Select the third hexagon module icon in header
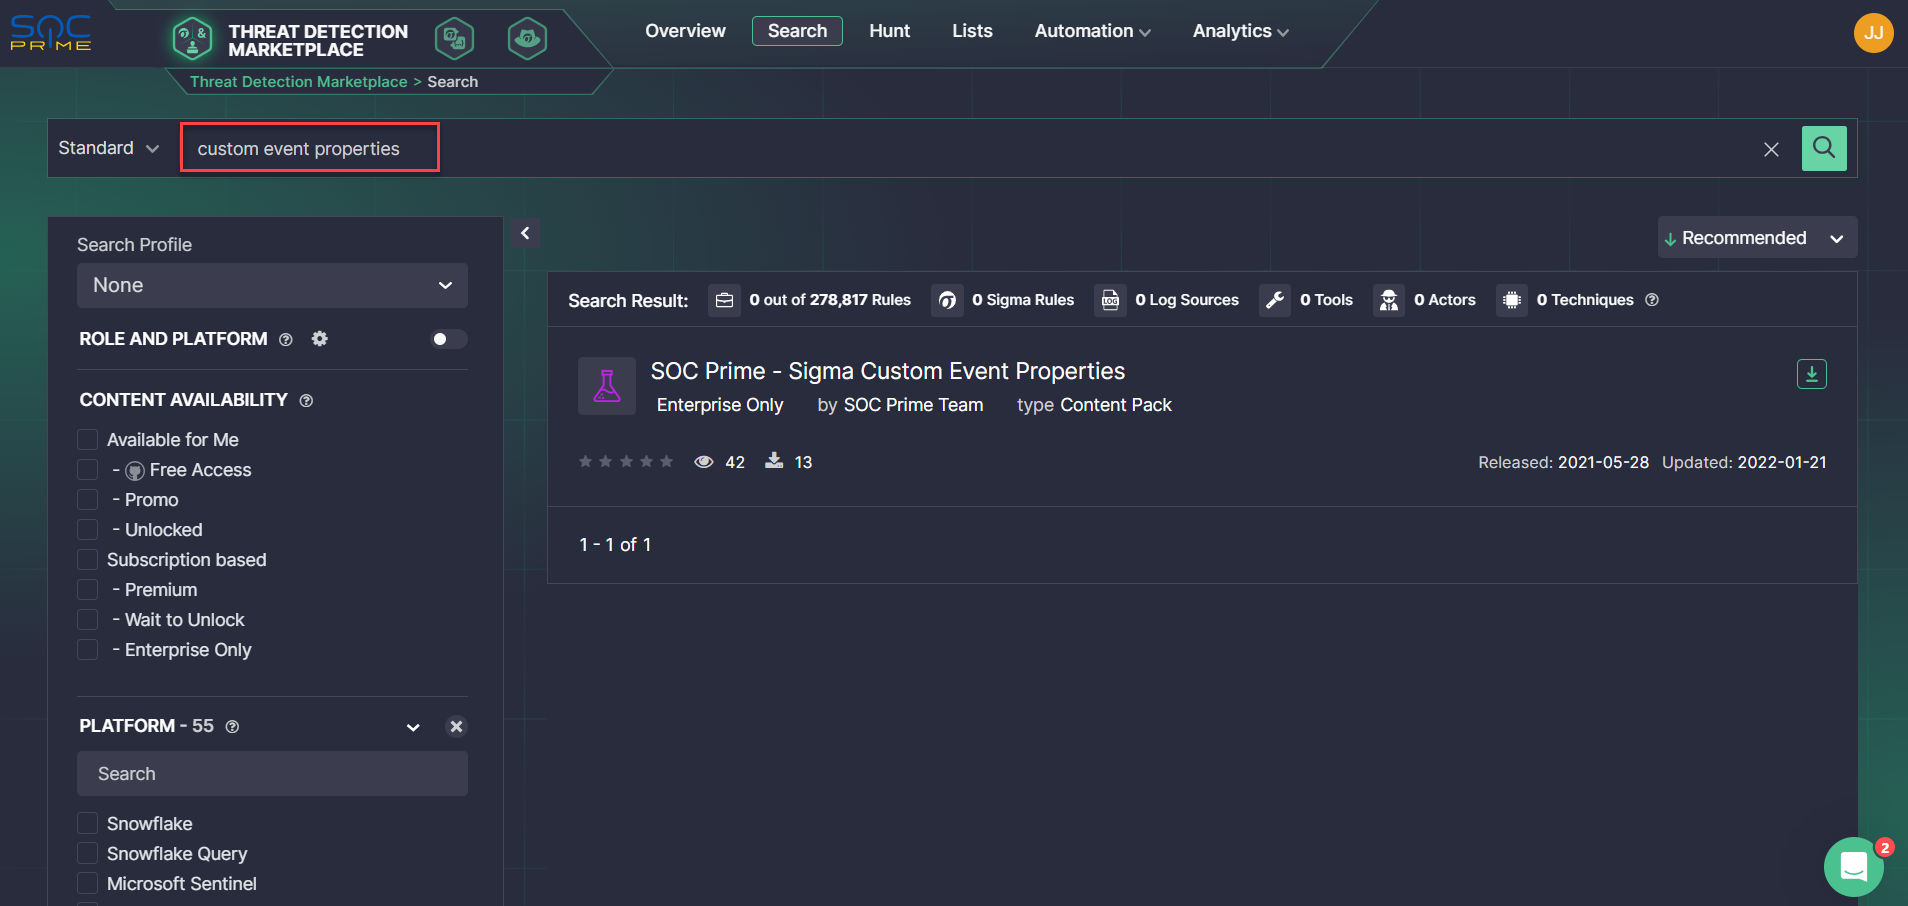Image resolution: width=1908 pixels, height=906 pixels. coord(527,39)
